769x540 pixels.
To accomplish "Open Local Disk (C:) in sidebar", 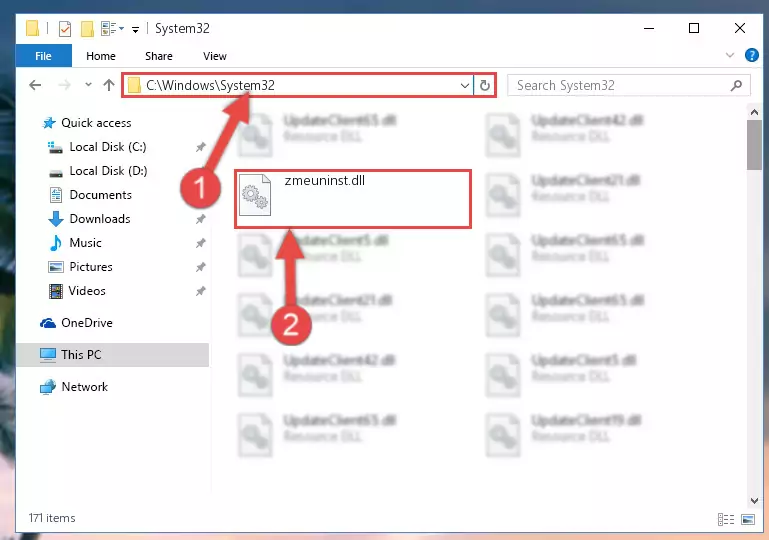I will 108,147.
